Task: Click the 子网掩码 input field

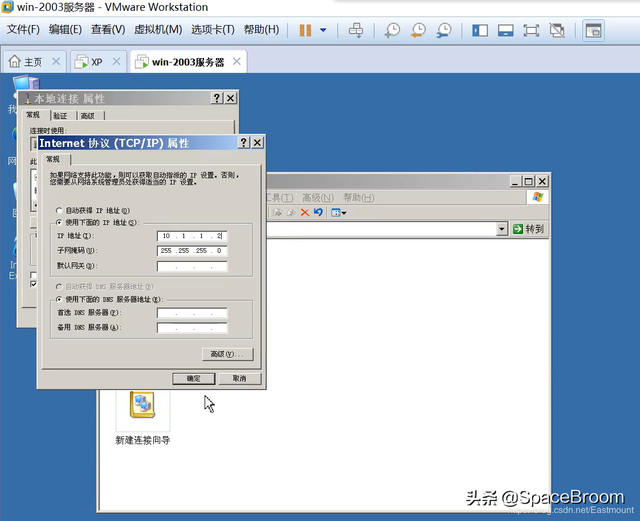Action: 192,251
